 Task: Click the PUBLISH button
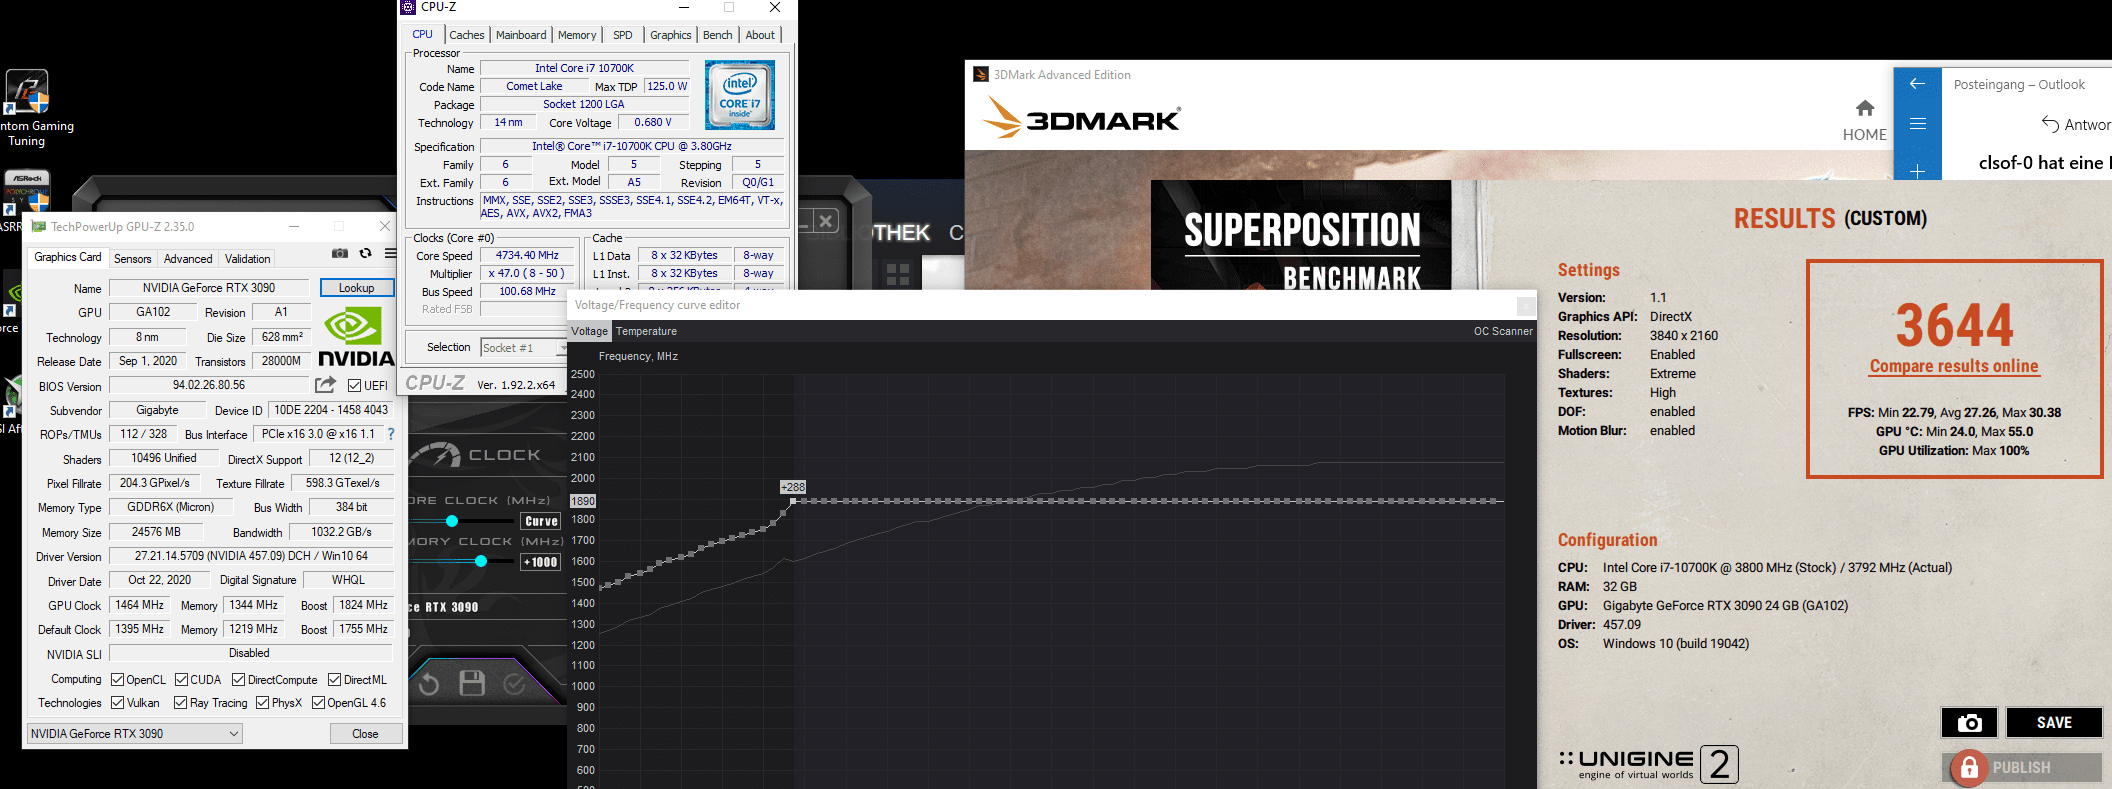coord(2021,768)
